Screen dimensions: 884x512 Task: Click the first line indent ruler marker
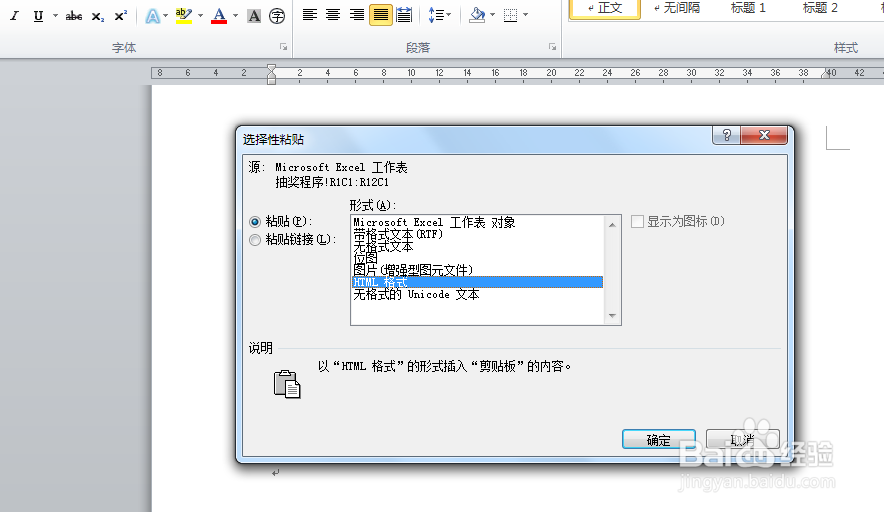click(x=271, y=68)
